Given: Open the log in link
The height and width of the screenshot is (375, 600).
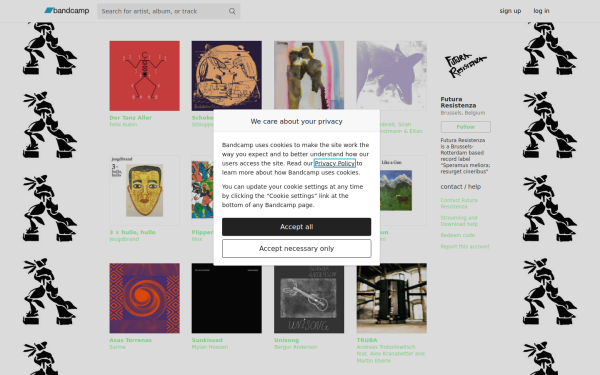Looking at the screenshot, I should (541, 11).
